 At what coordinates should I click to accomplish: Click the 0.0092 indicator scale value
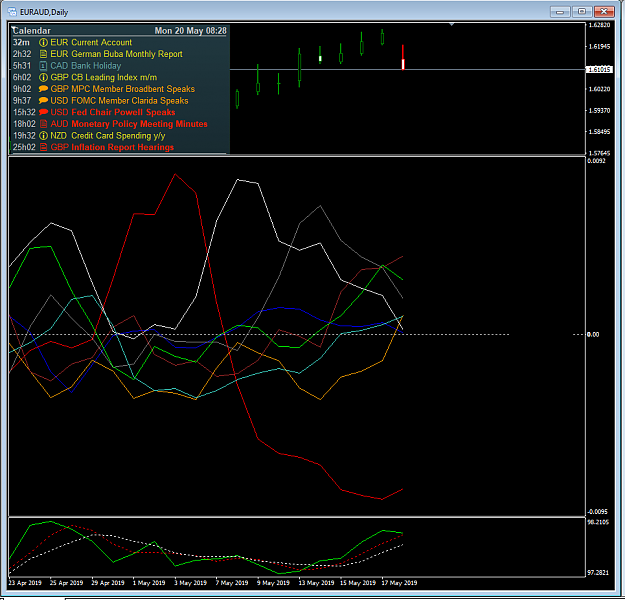tap(596, 161)
